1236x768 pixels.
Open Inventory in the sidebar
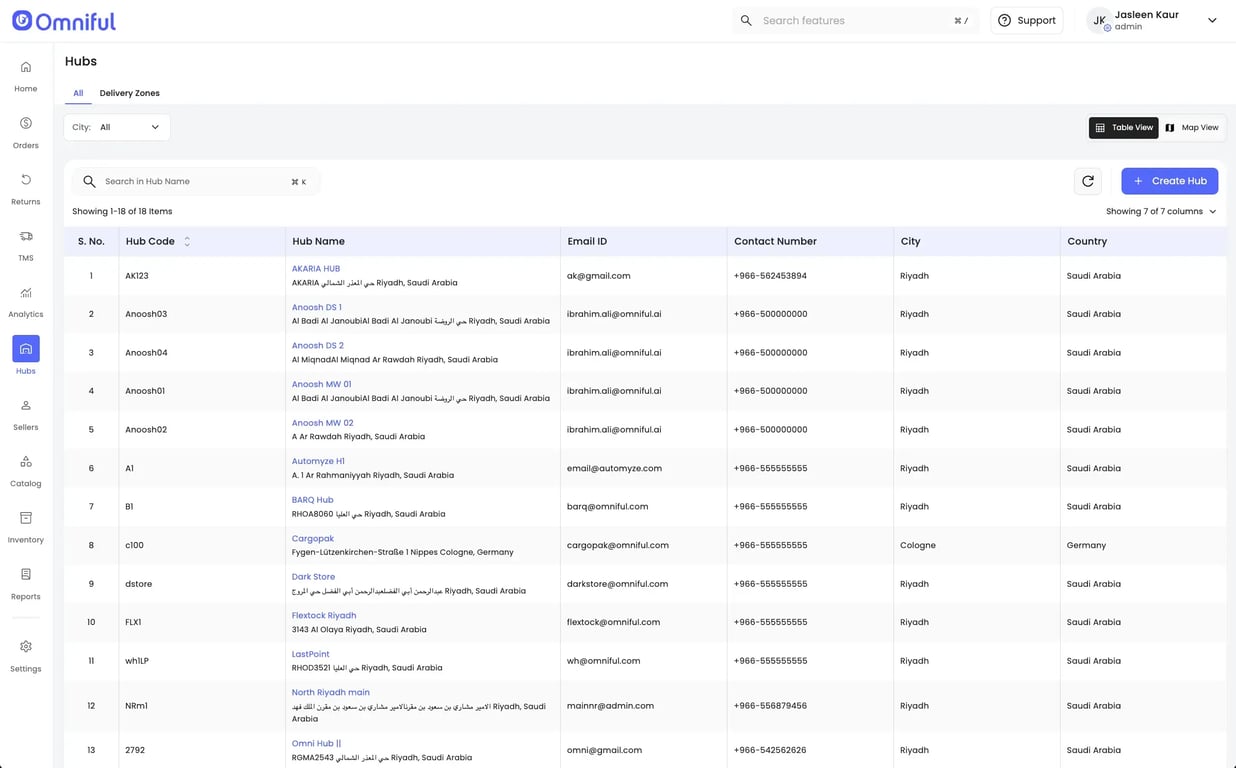click(x=26, y=526)
